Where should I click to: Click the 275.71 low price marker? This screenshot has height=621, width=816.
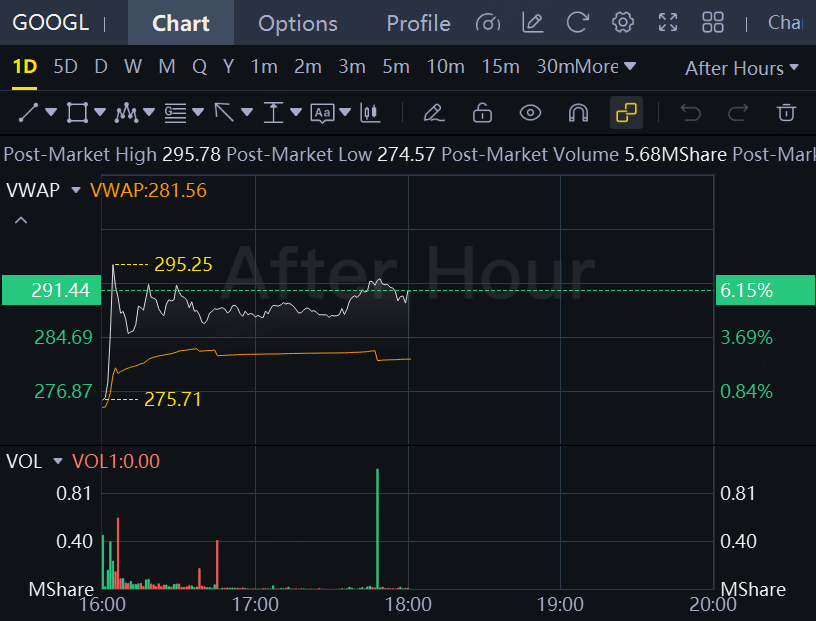coord(172,399)
